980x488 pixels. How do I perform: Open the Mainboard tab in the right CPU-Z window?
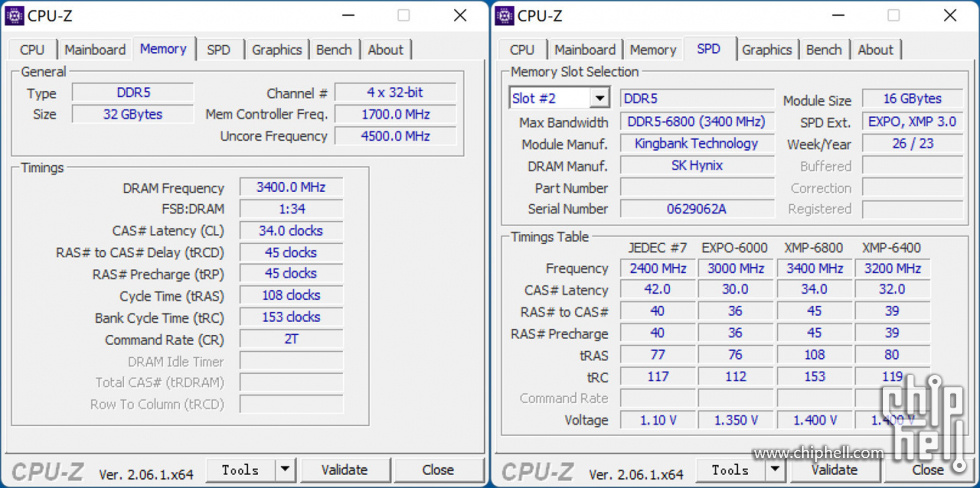[x=585, y=50]
